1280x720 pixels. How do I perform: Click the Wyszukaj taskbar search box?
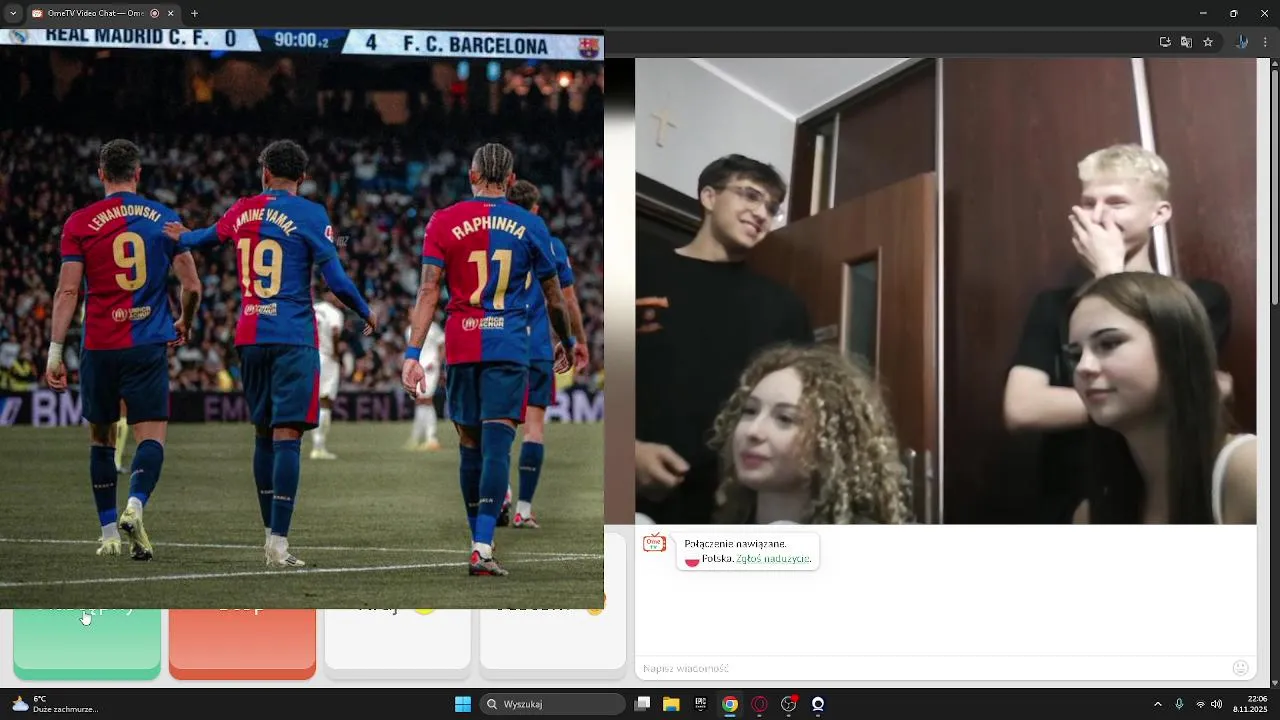pos(552,704)
